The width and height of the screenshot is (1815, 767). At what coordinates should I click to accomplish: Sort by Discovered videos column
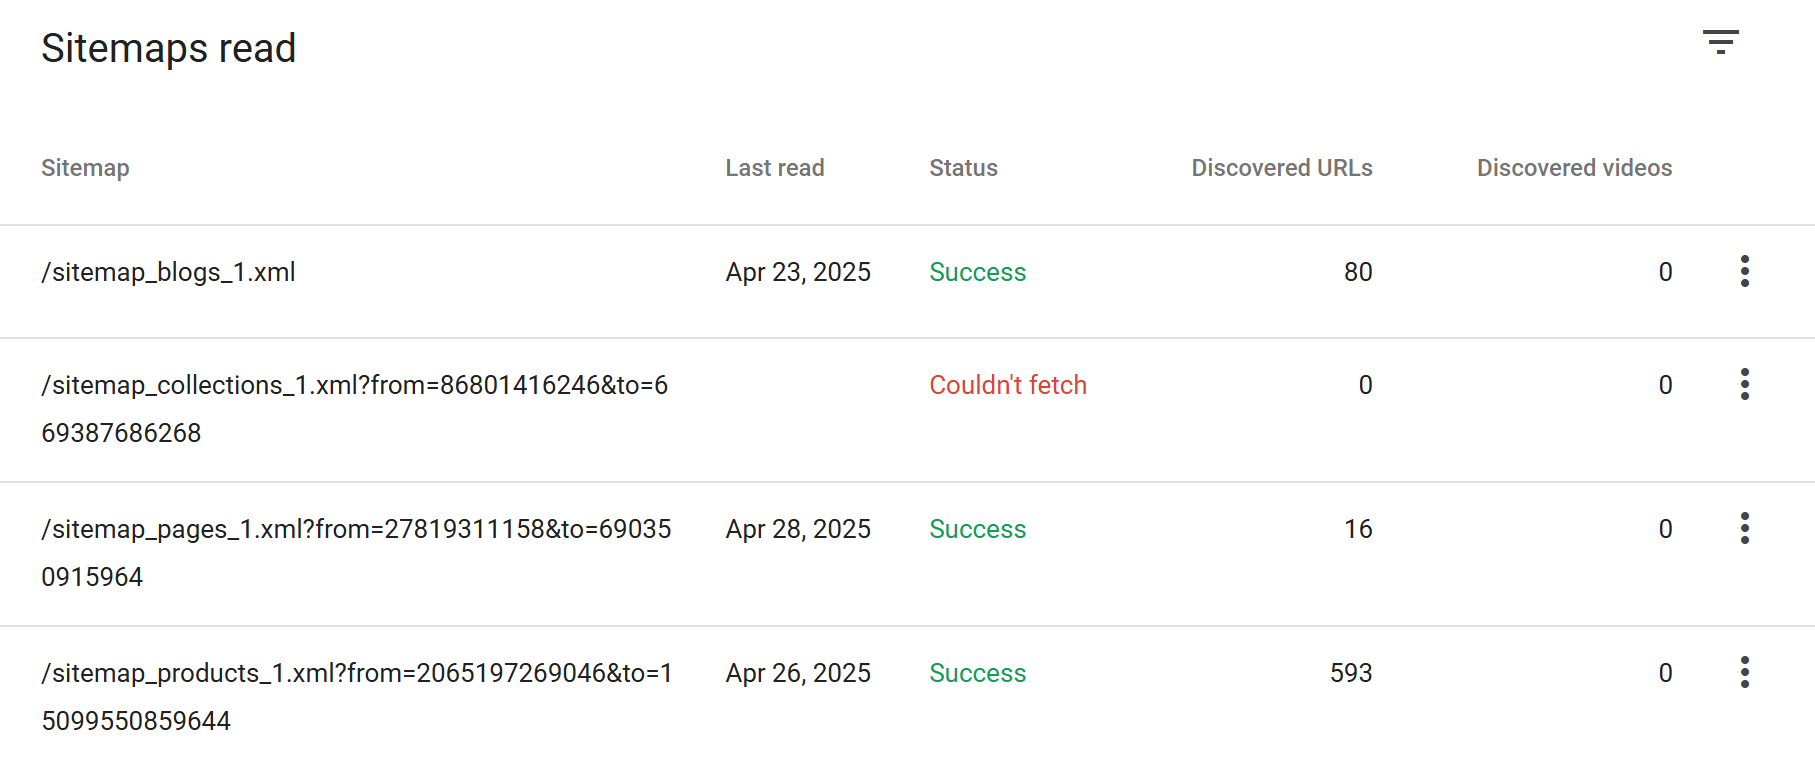[1574, 168]
